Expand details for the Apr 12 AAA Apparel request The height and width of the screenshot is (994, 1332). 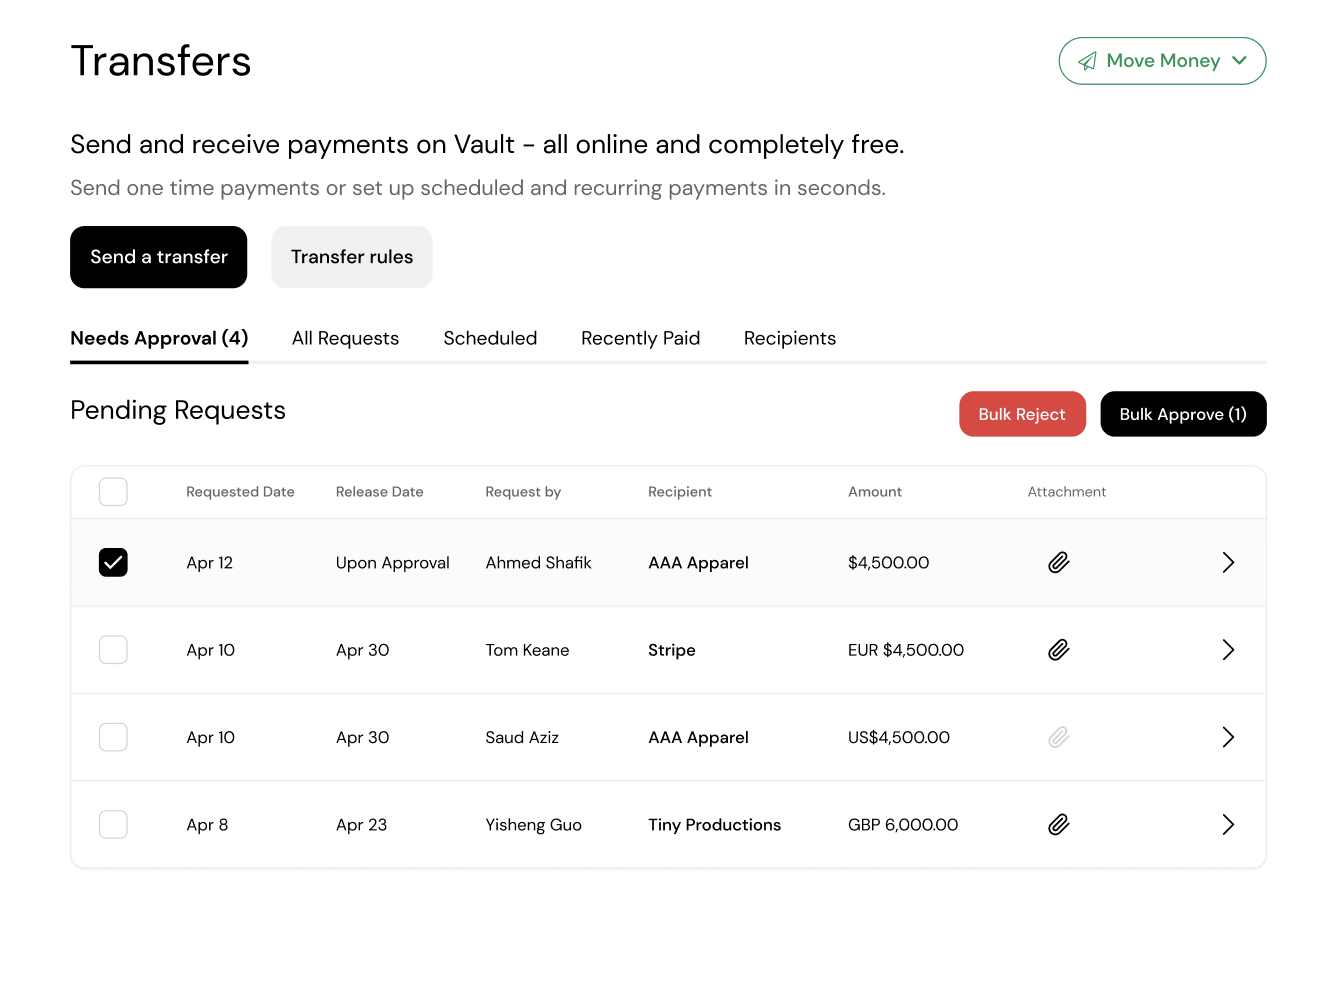pyautogui.click(x=1228, y=563)
